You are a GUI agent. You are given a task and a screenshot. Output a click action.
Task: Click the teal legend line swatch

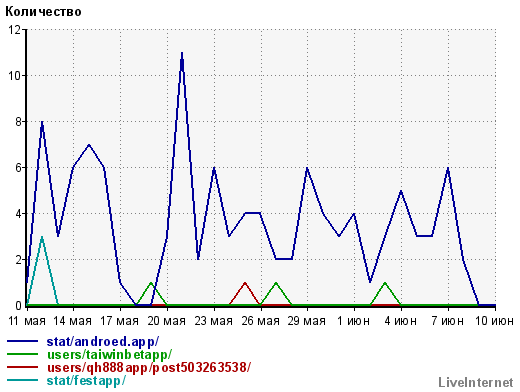22,380
